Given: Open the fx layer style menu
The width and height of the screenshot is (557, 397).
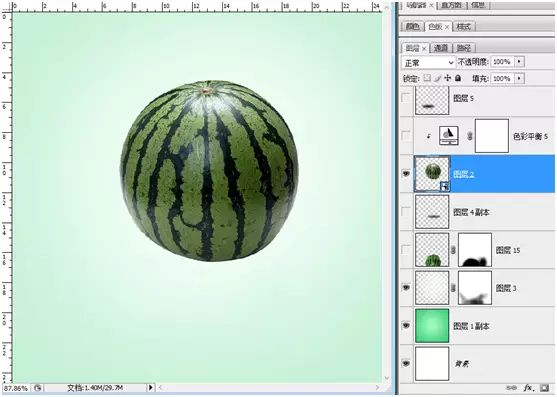Looking at the screenshot, I should tap(529, 388).
